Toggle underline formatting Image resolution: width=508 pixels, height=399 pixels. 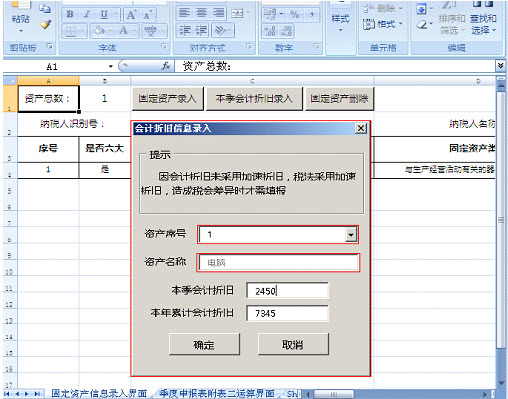104,14
